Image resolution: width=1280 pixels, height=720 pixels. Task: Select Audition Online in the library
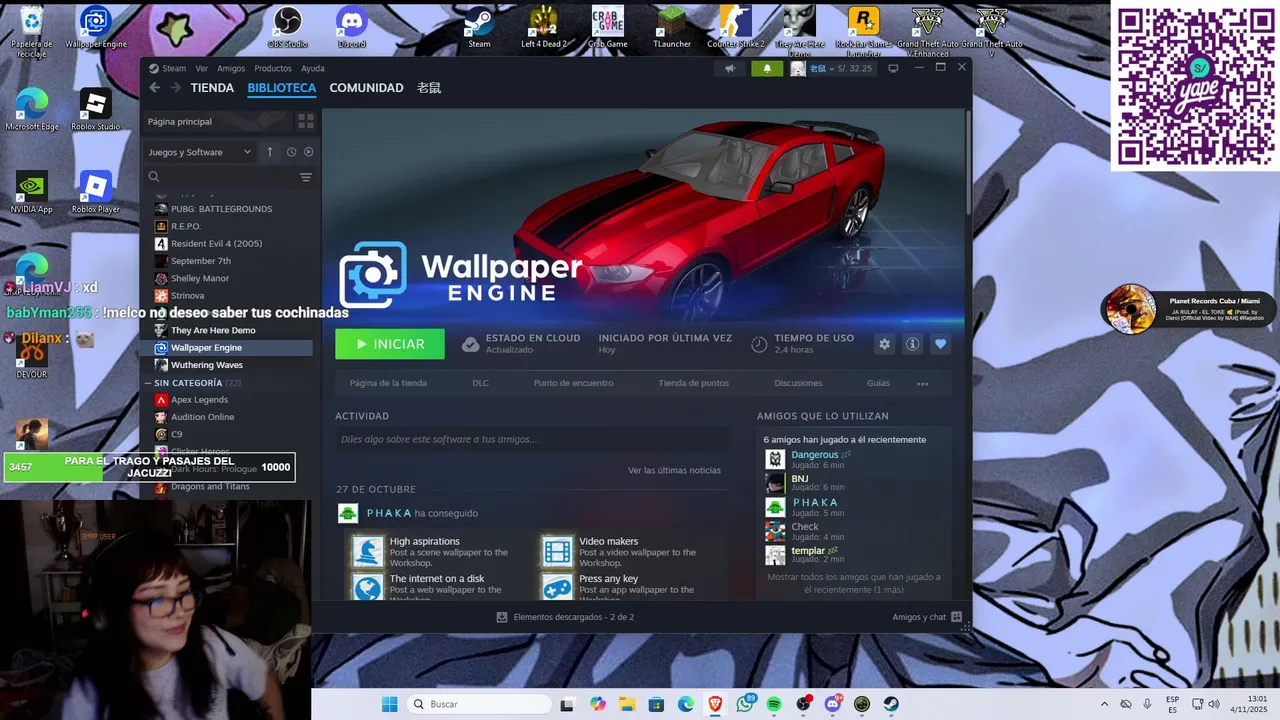point(202,417)
